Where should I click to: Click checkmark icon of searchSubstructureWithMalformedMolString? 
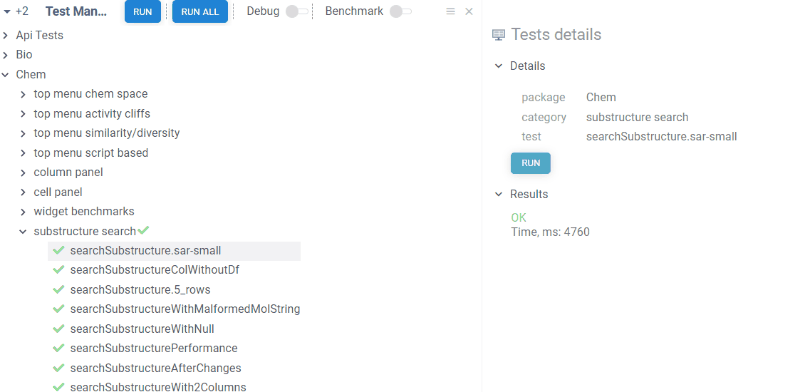59,309
